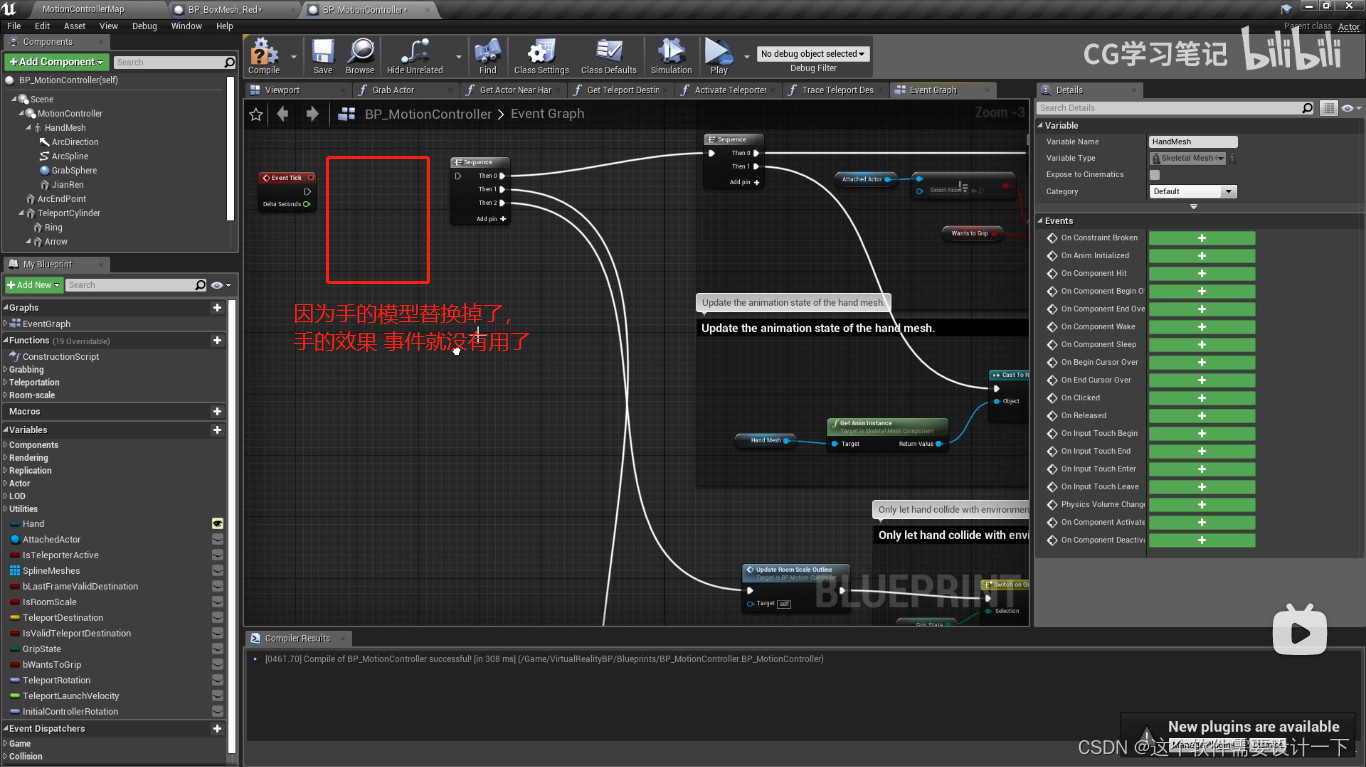Add new variable with plus icon
Image resolution: width=1366 pixels, height=767 pixels.
217,430
